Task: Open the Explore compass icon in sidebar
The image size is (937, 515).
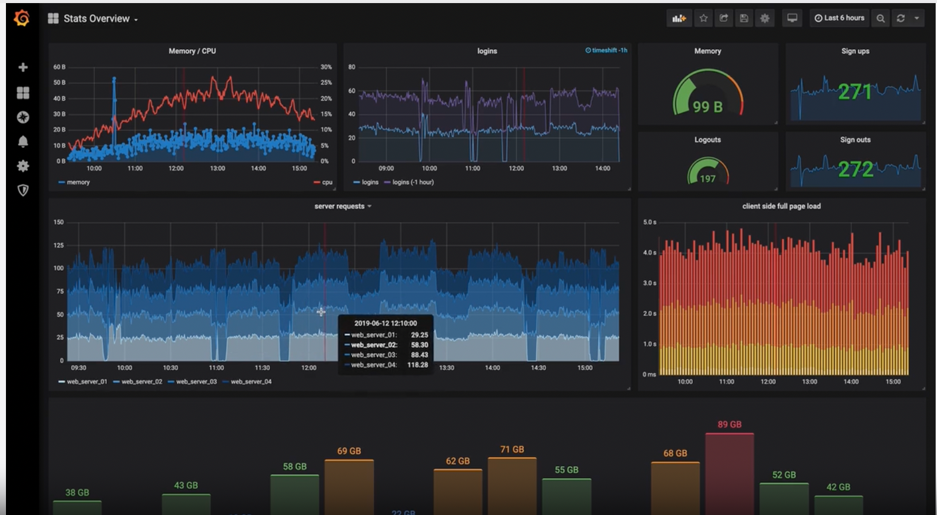Action: [x=23, y=117]
